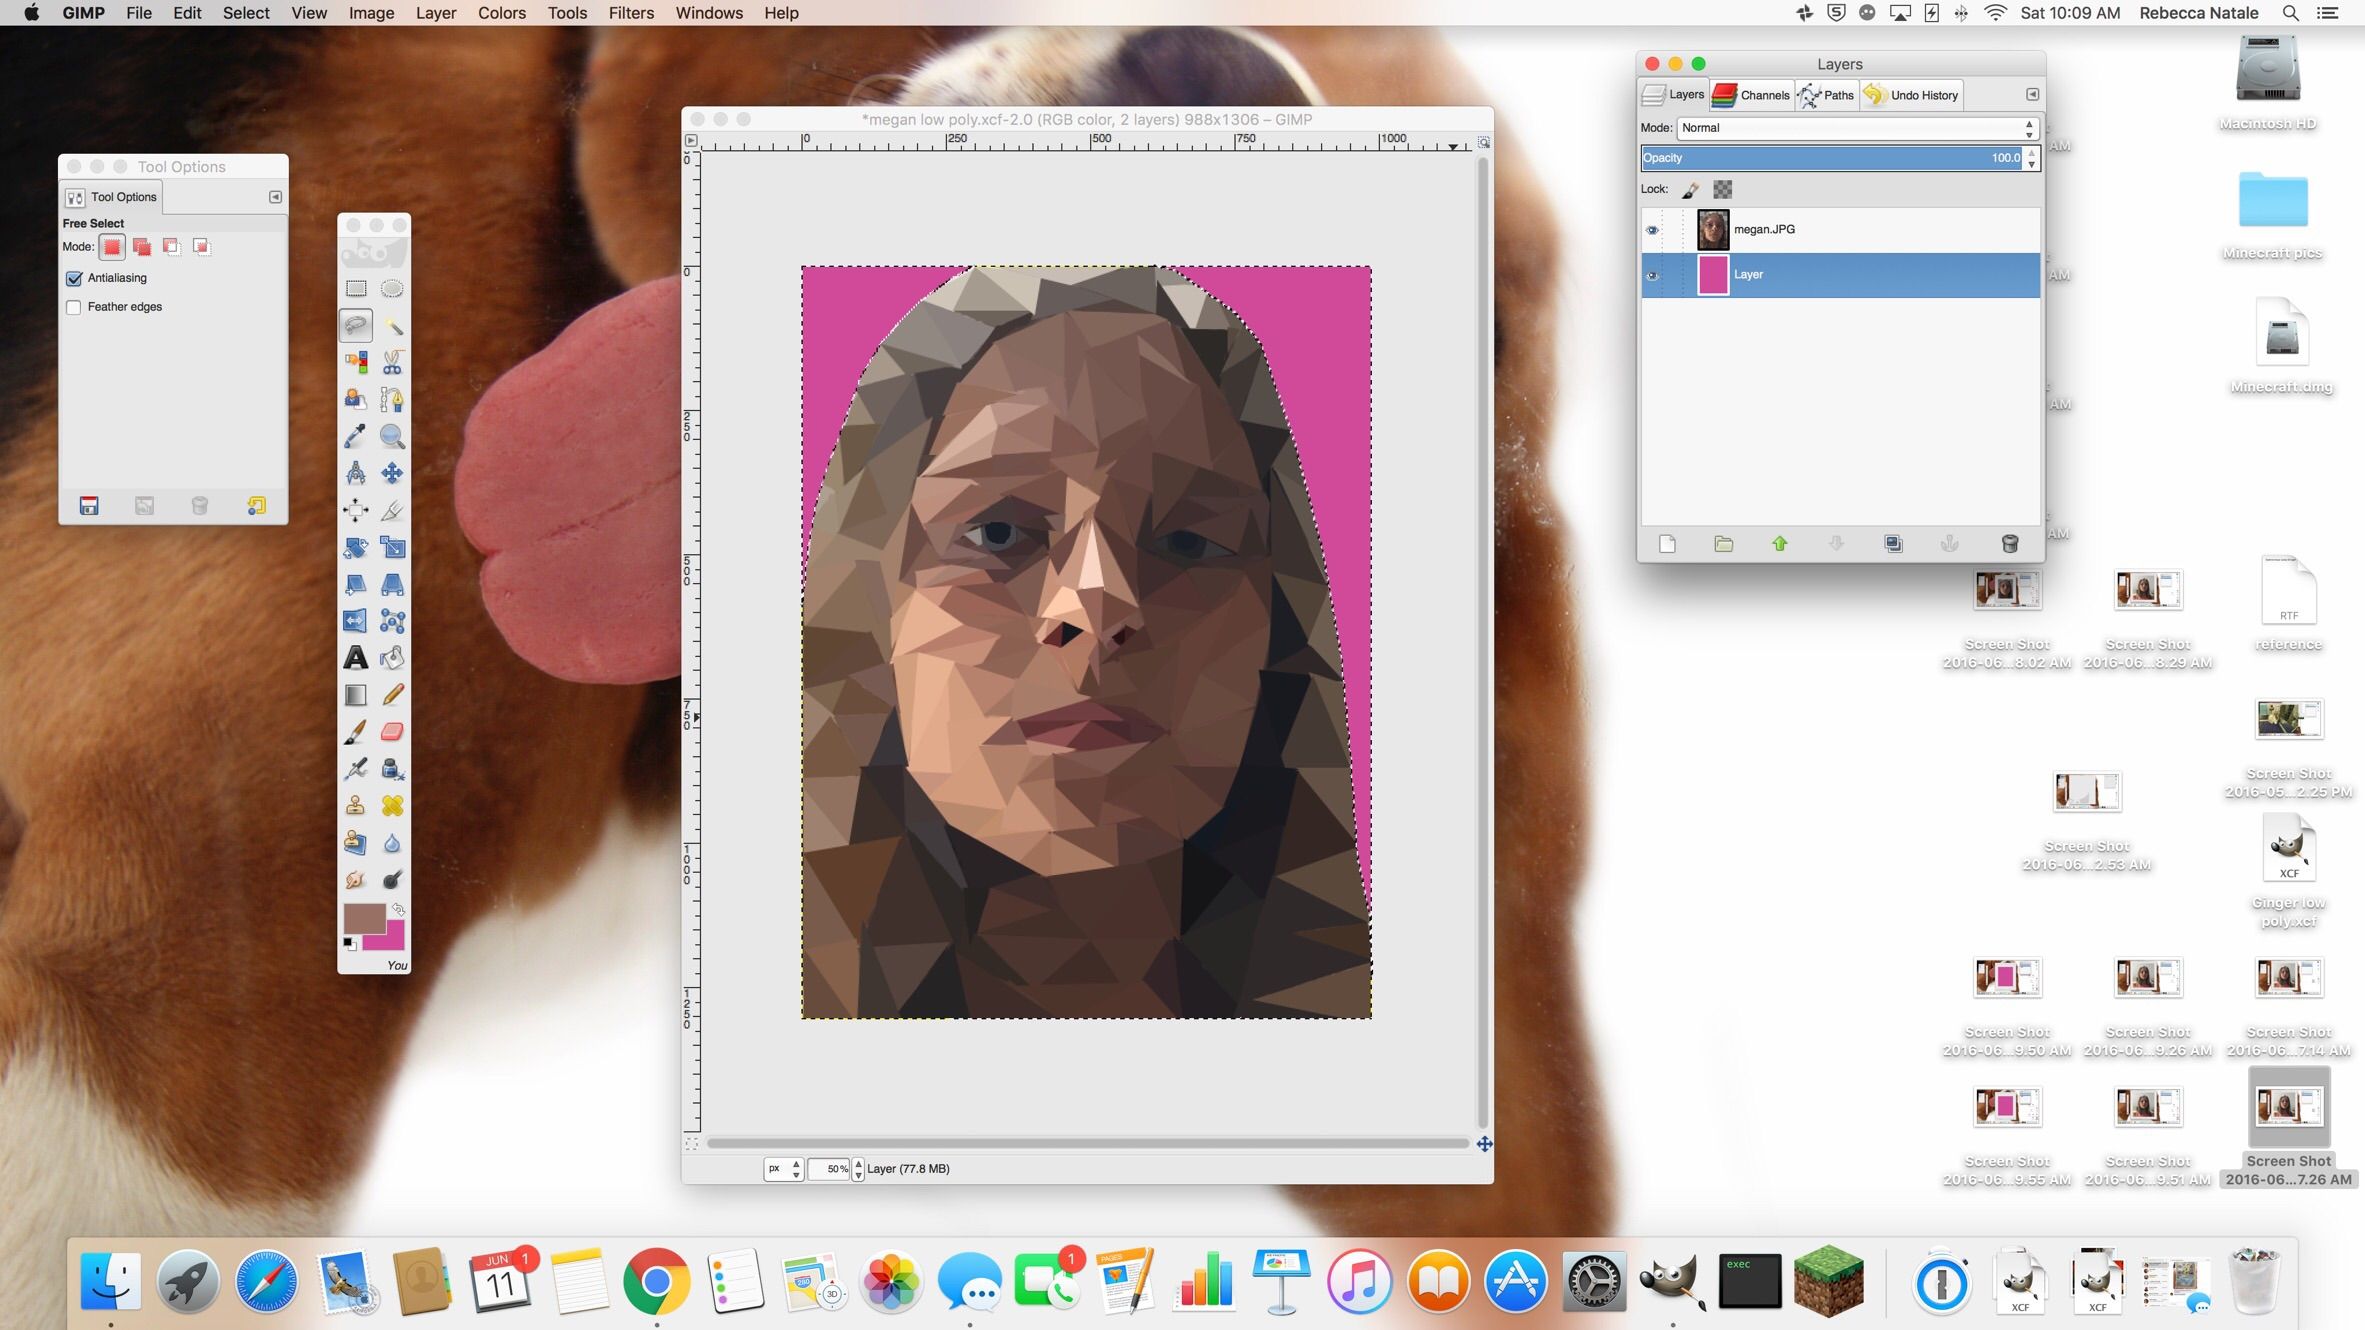Select the Free Select lasso tool
The width and height of the screenshot is (2365, 1330).
tap(355, 326)
